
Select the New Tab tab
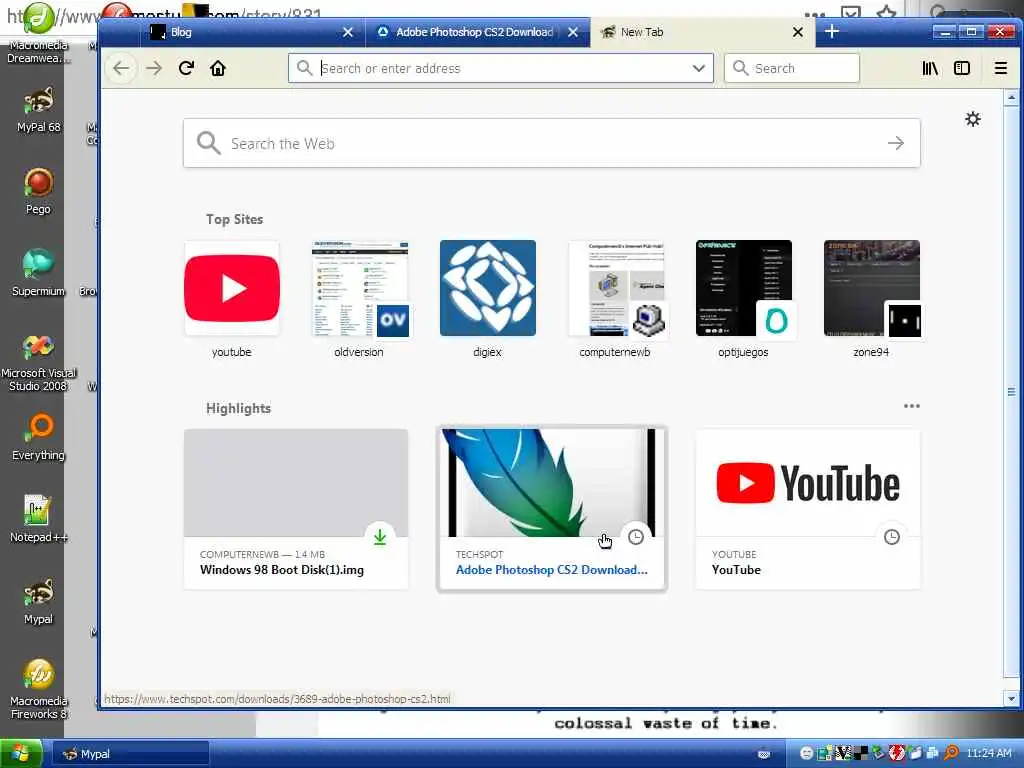pos(702,32)
